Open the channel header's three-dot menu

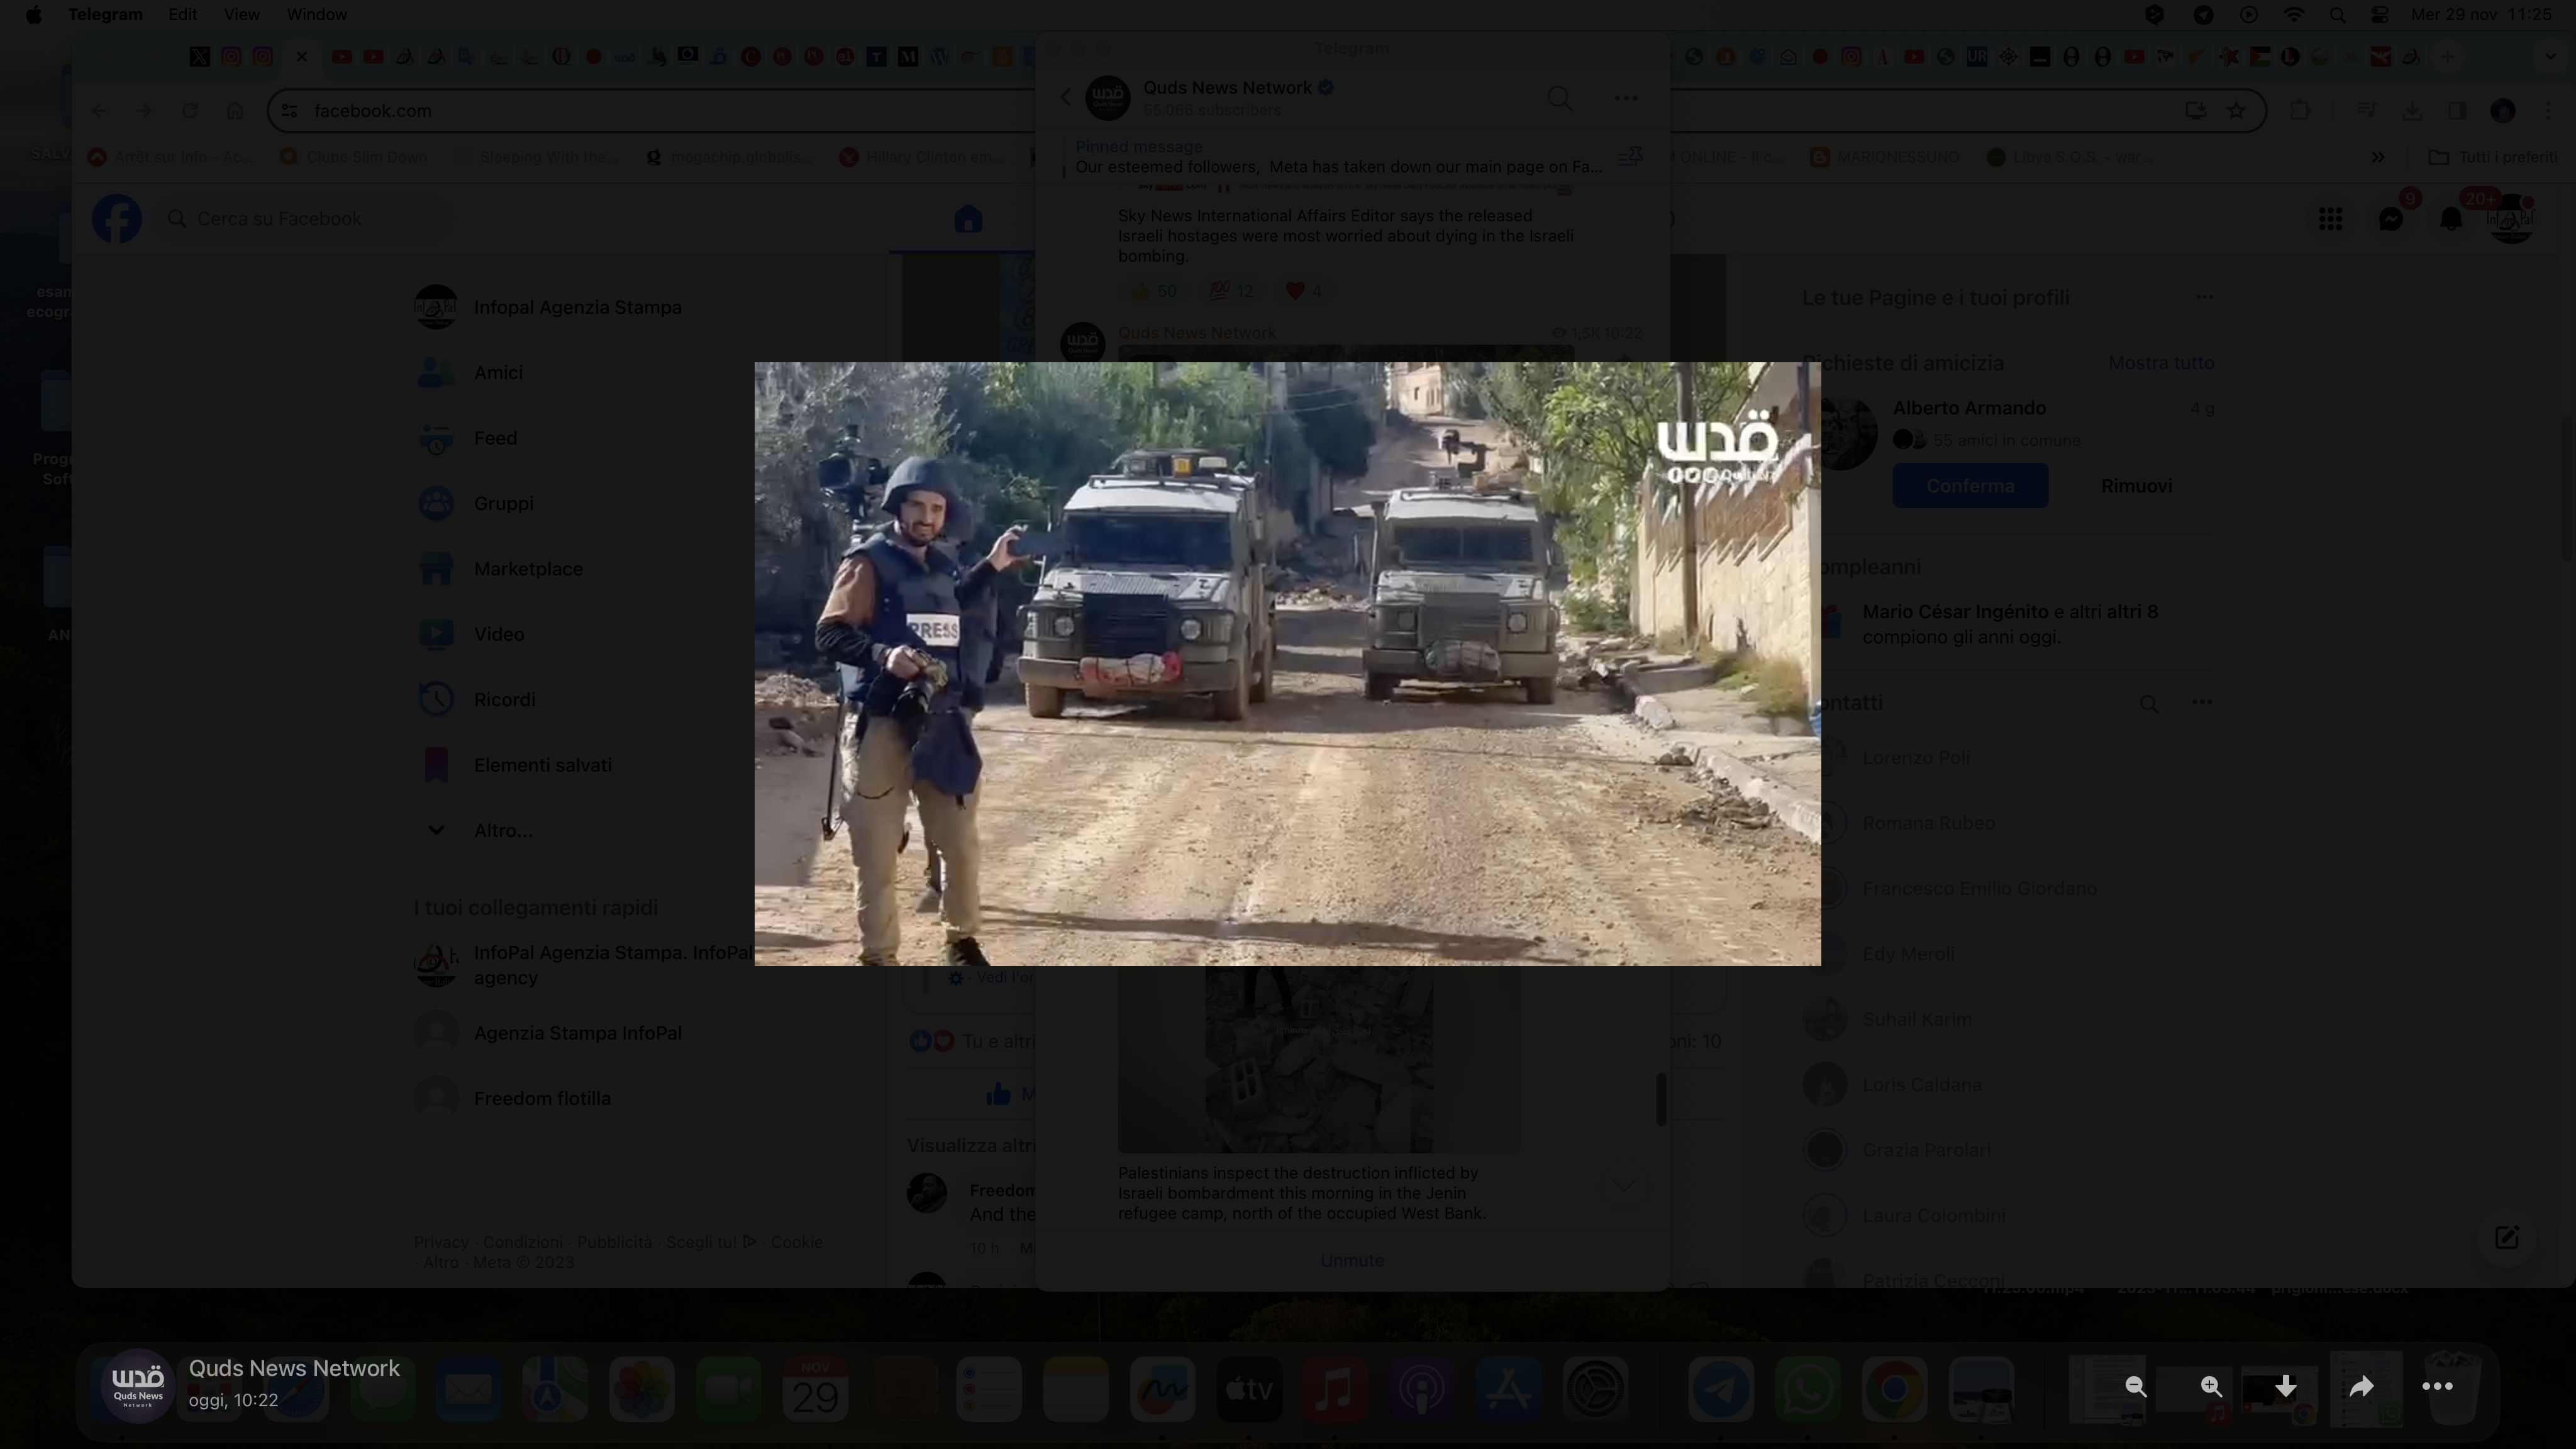[1625, 98]
